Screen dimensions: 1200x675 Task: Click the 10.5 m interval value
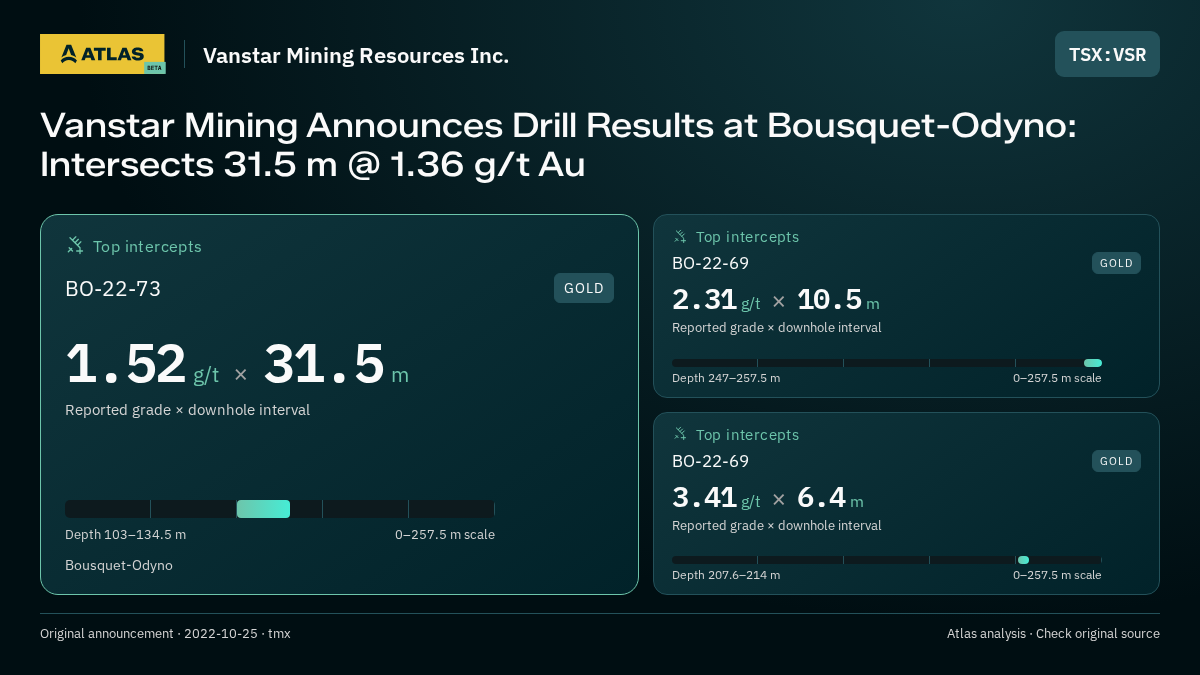(838, 300)
